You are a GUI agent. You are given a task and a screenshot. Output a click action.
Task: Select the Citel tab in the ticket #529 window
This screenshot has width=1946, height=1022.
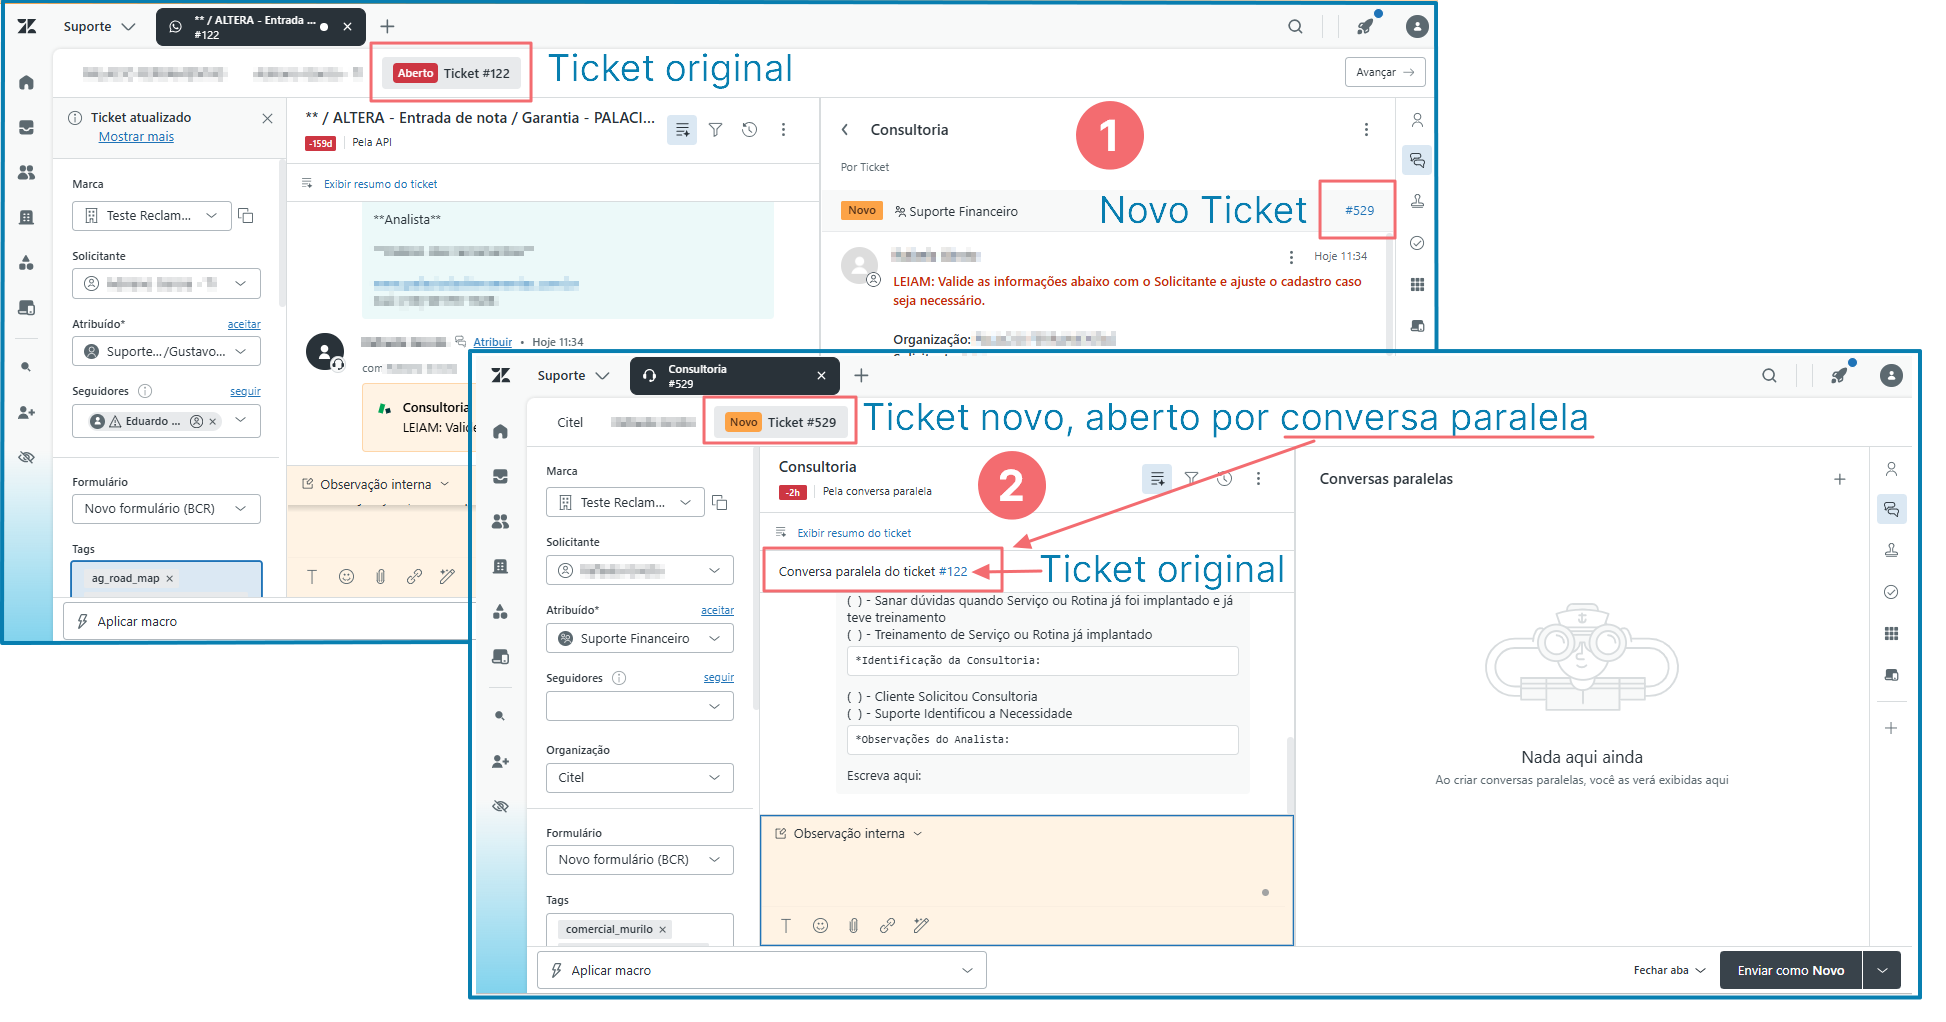click(570, 422)
